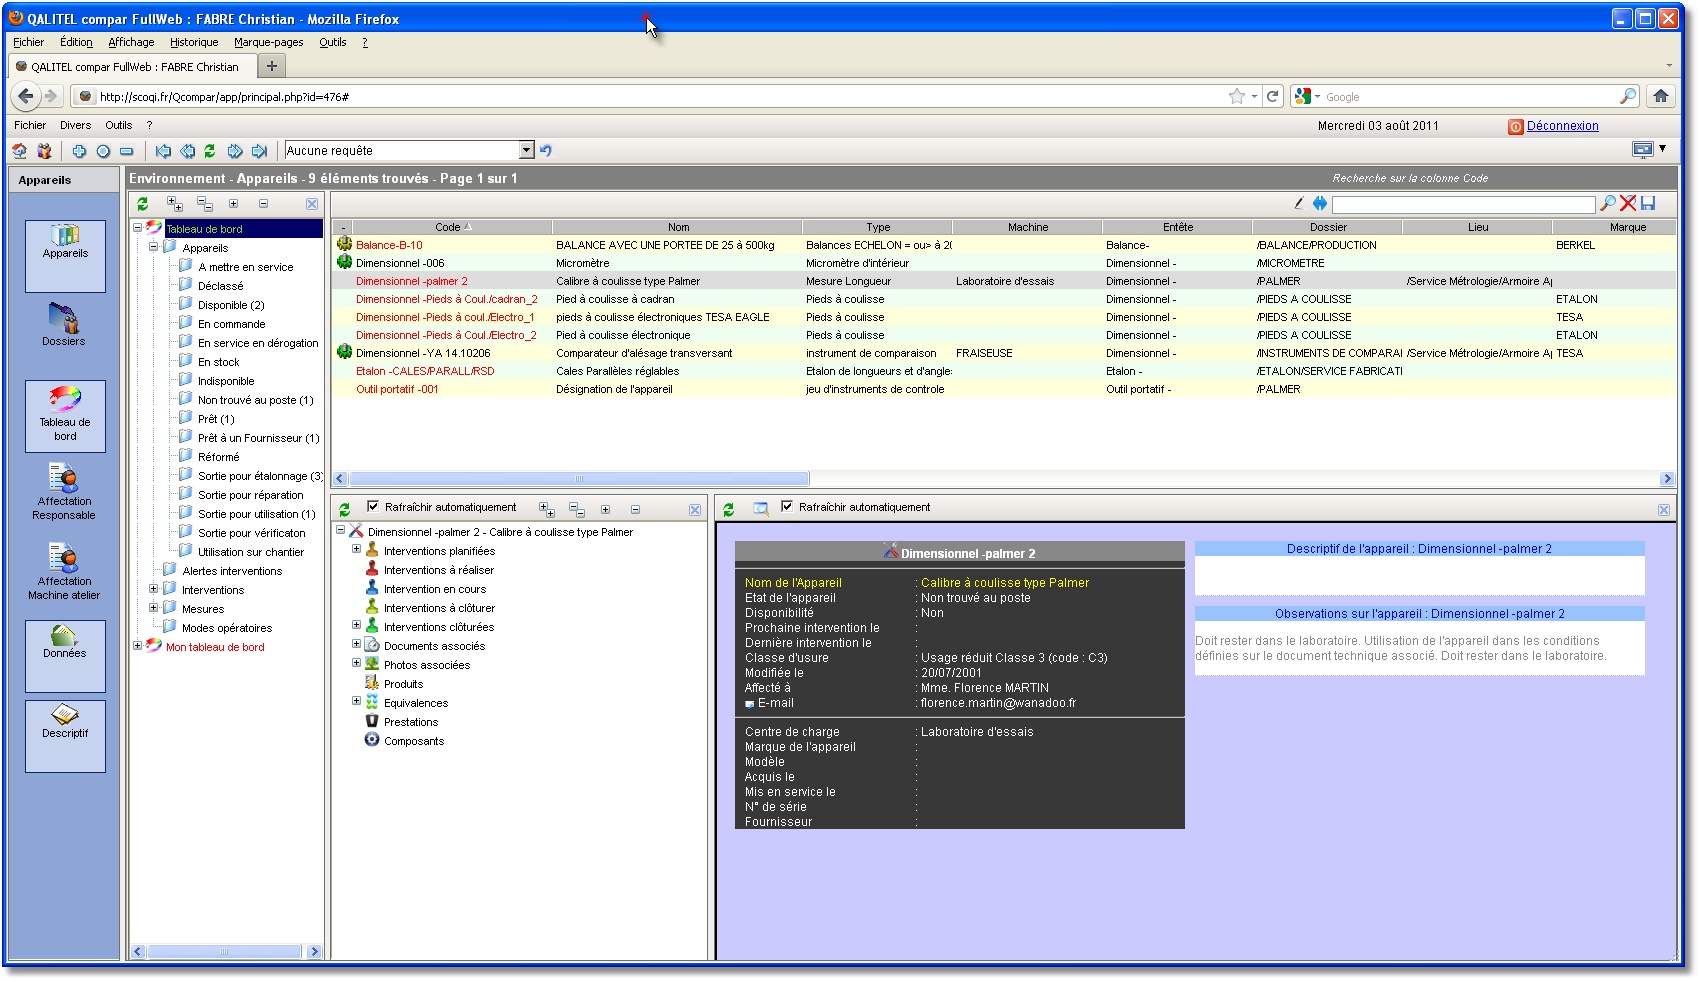Expand the Mon tableau de bord tree node
1699x981 pixels.
click(x=138, y=646)
